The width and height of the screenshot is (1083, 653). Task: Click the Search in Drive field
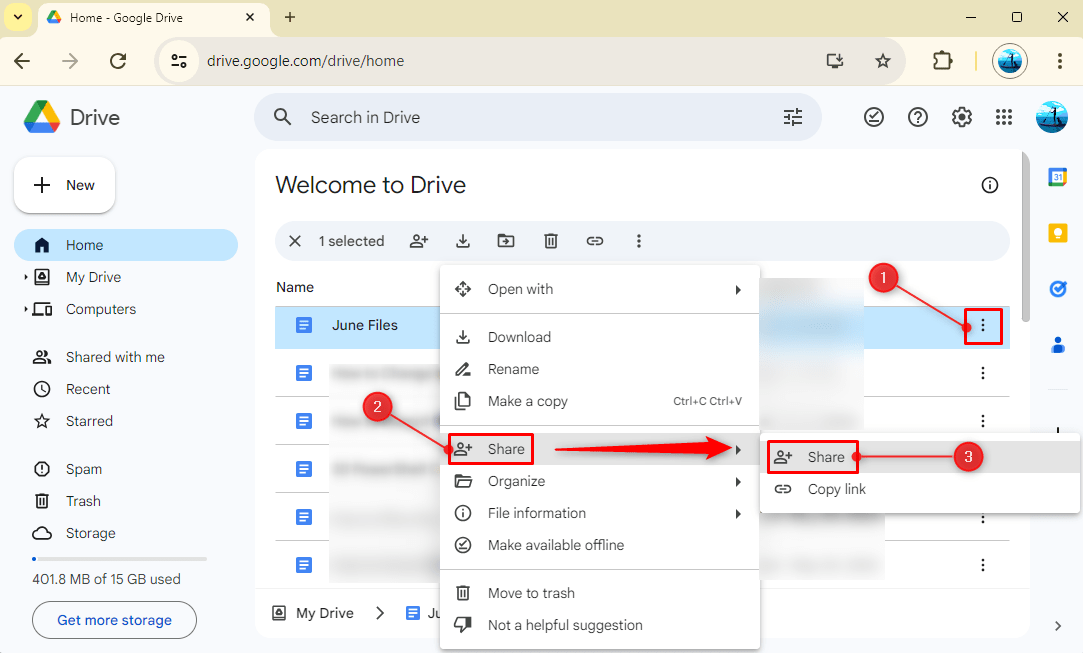click(x=450, y=117)
